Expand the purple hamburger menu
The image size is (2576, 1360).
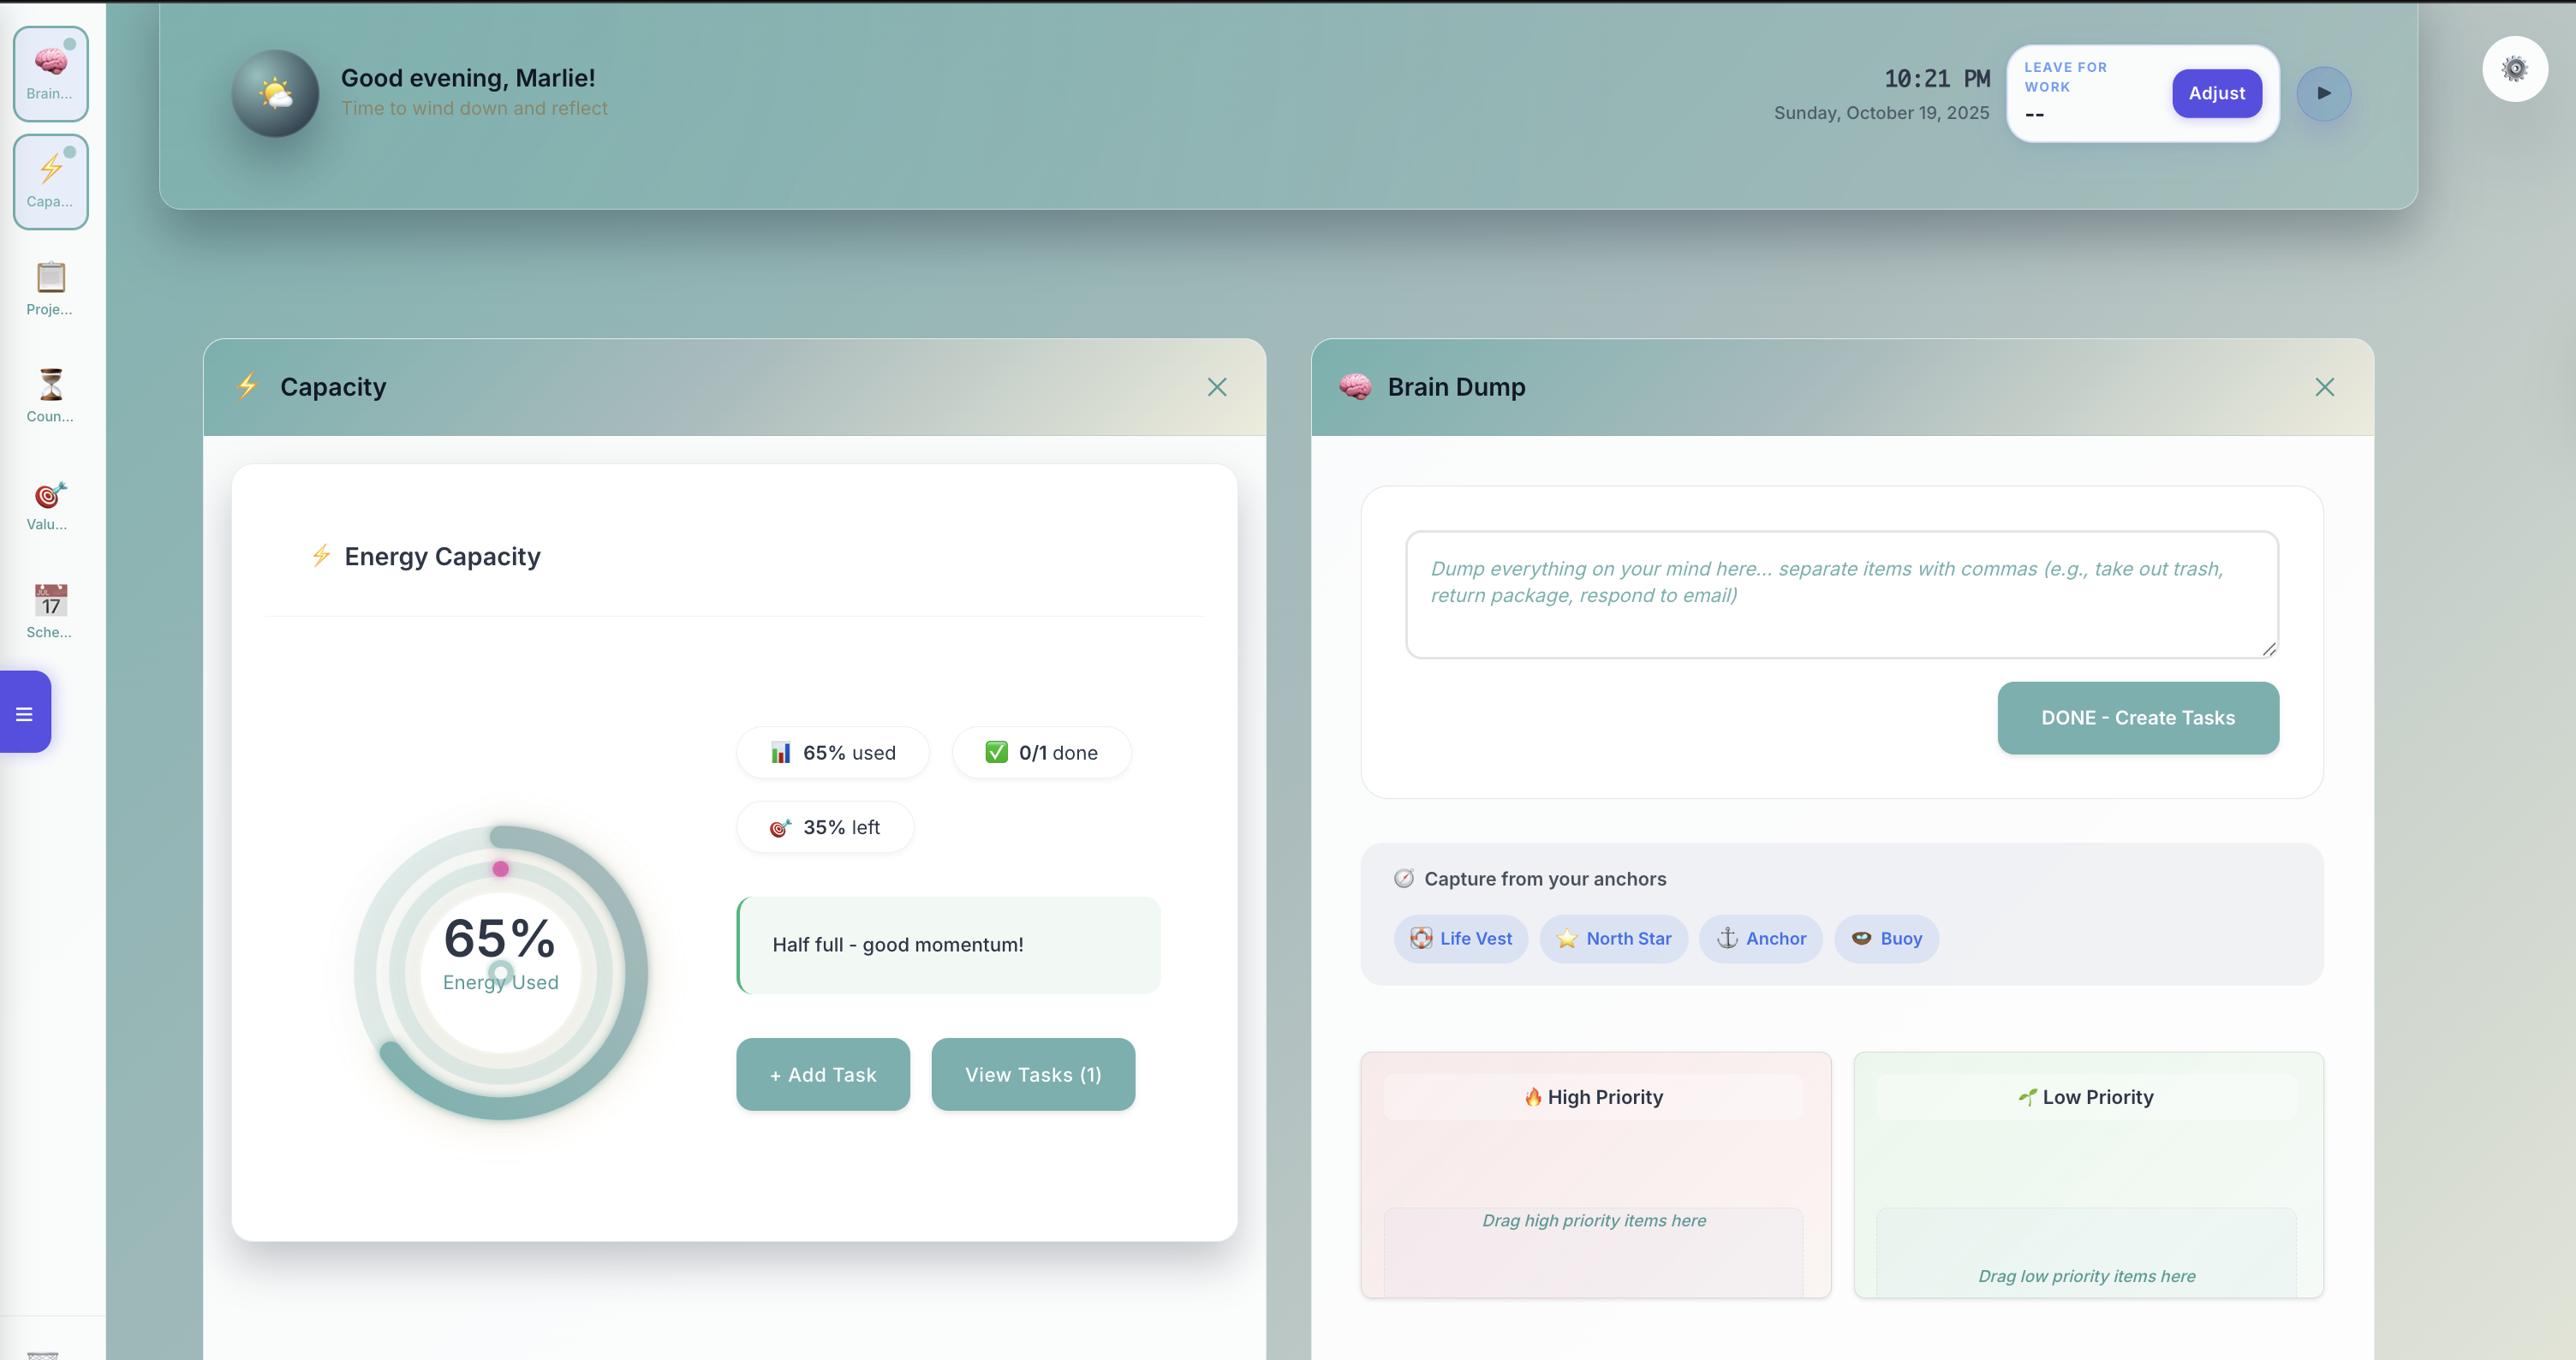coord(24,711)
